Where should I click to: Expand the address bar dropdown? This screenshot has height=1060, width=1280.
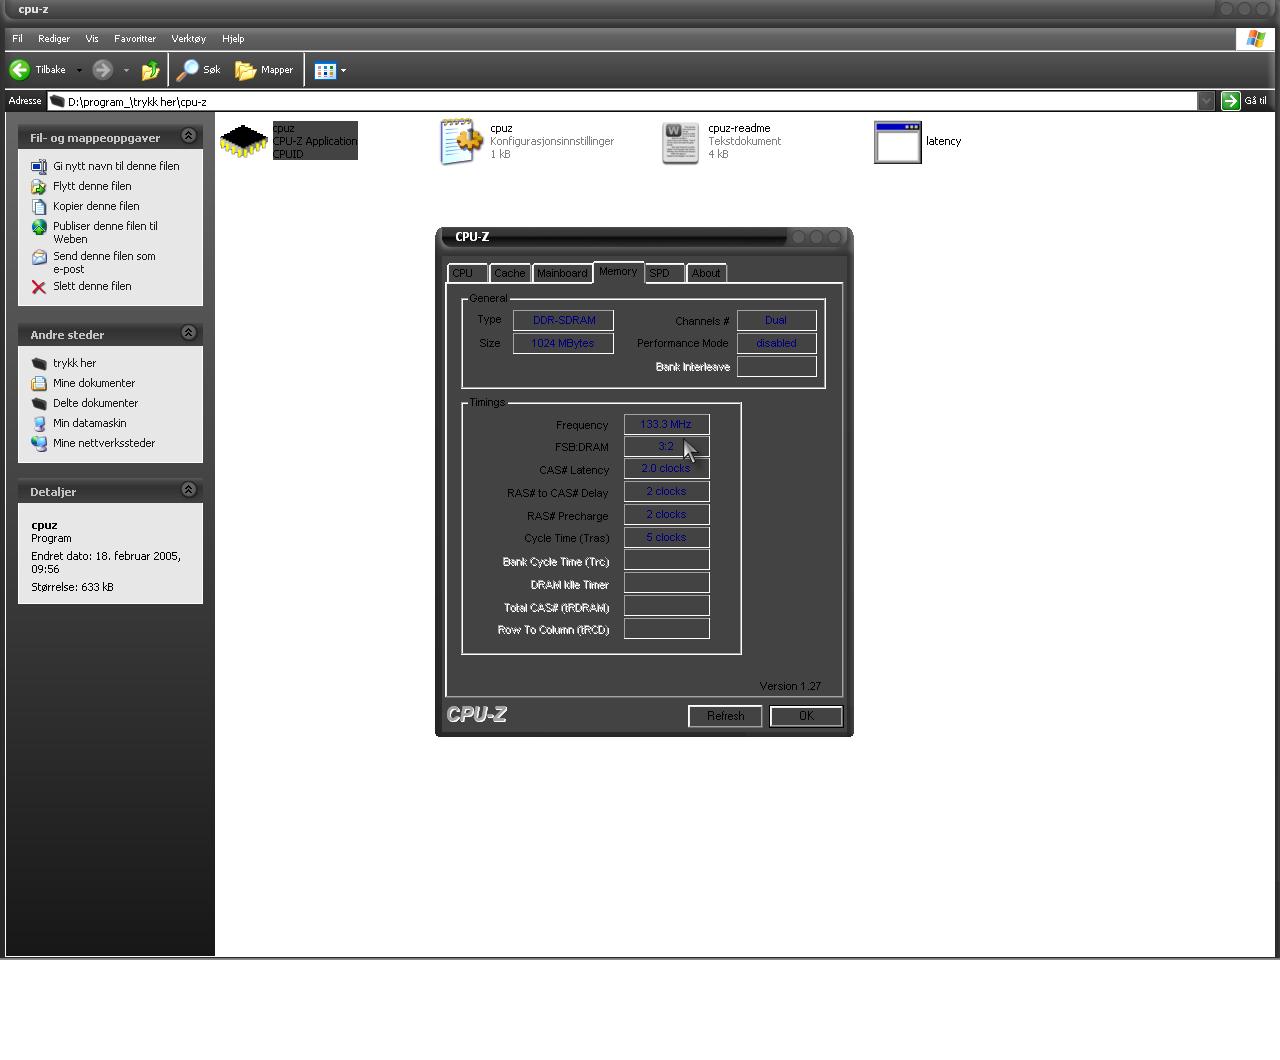click(x=1206, y=101)
